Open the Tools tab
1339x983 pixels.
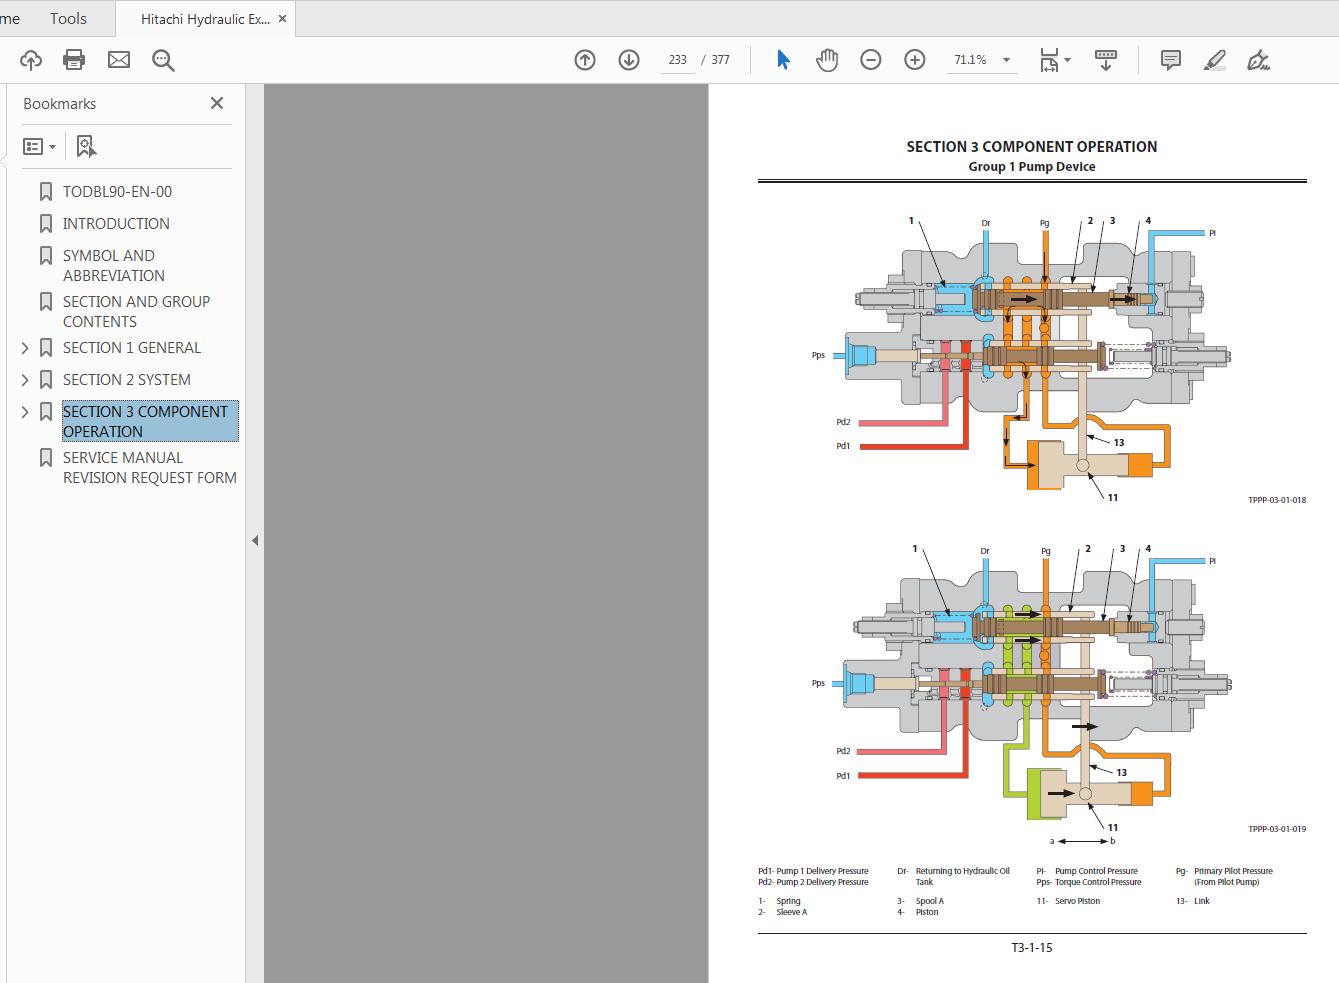click(68, 19)
